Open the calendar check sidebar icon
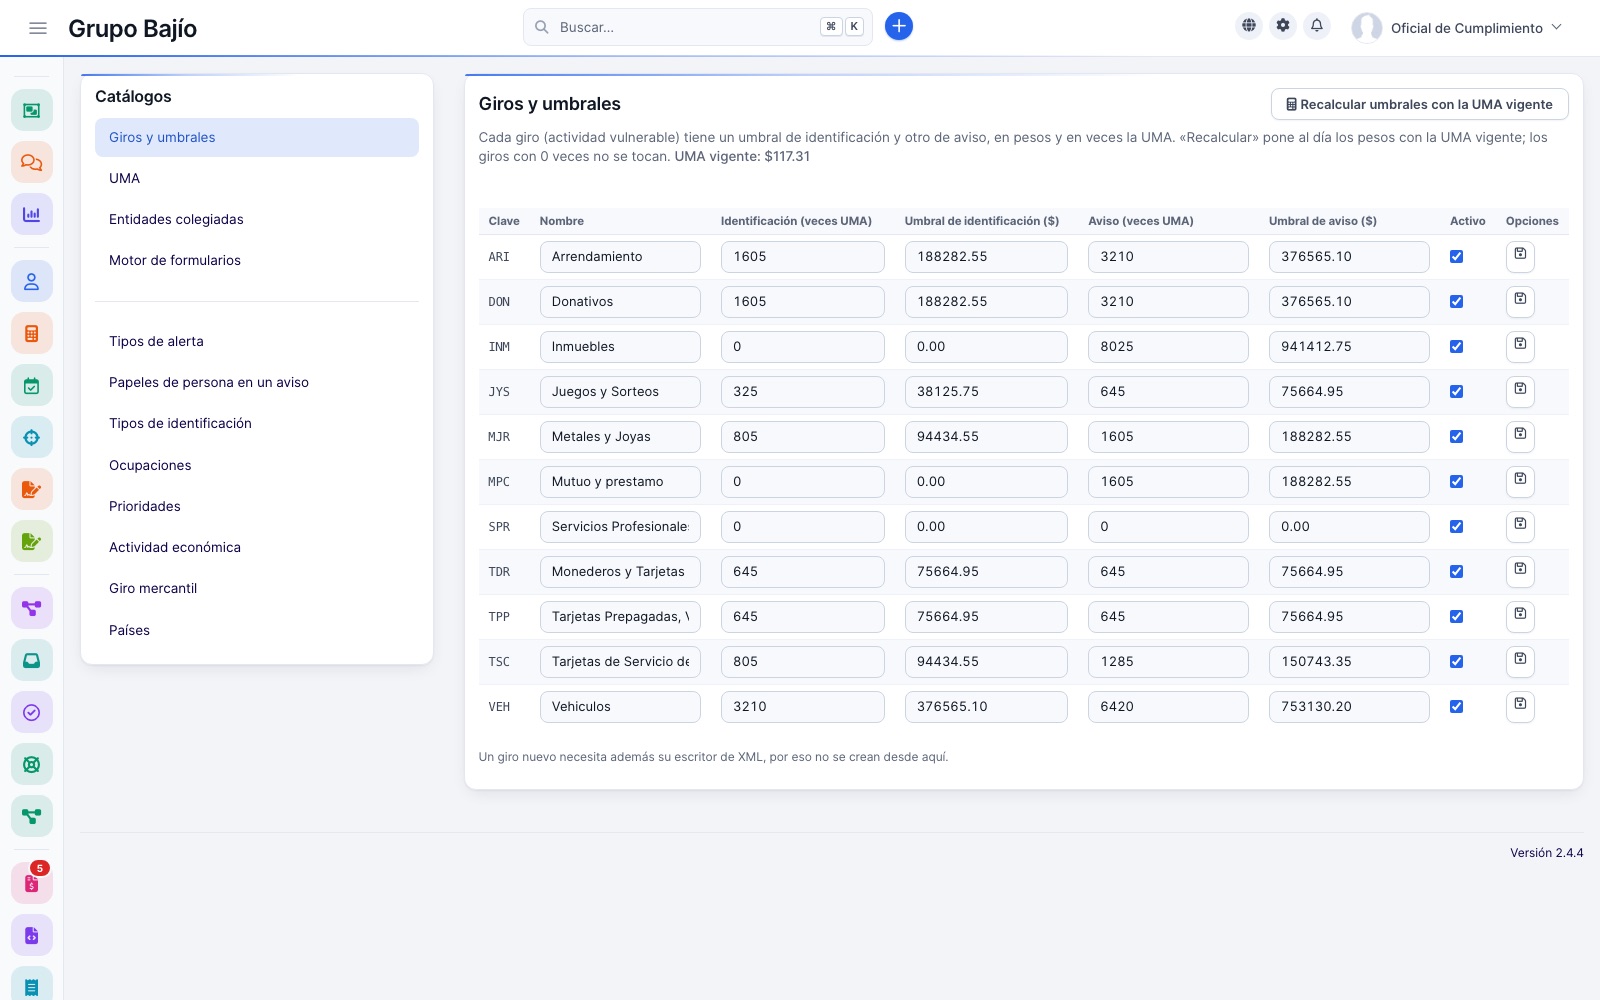 [x=32, y=386]
